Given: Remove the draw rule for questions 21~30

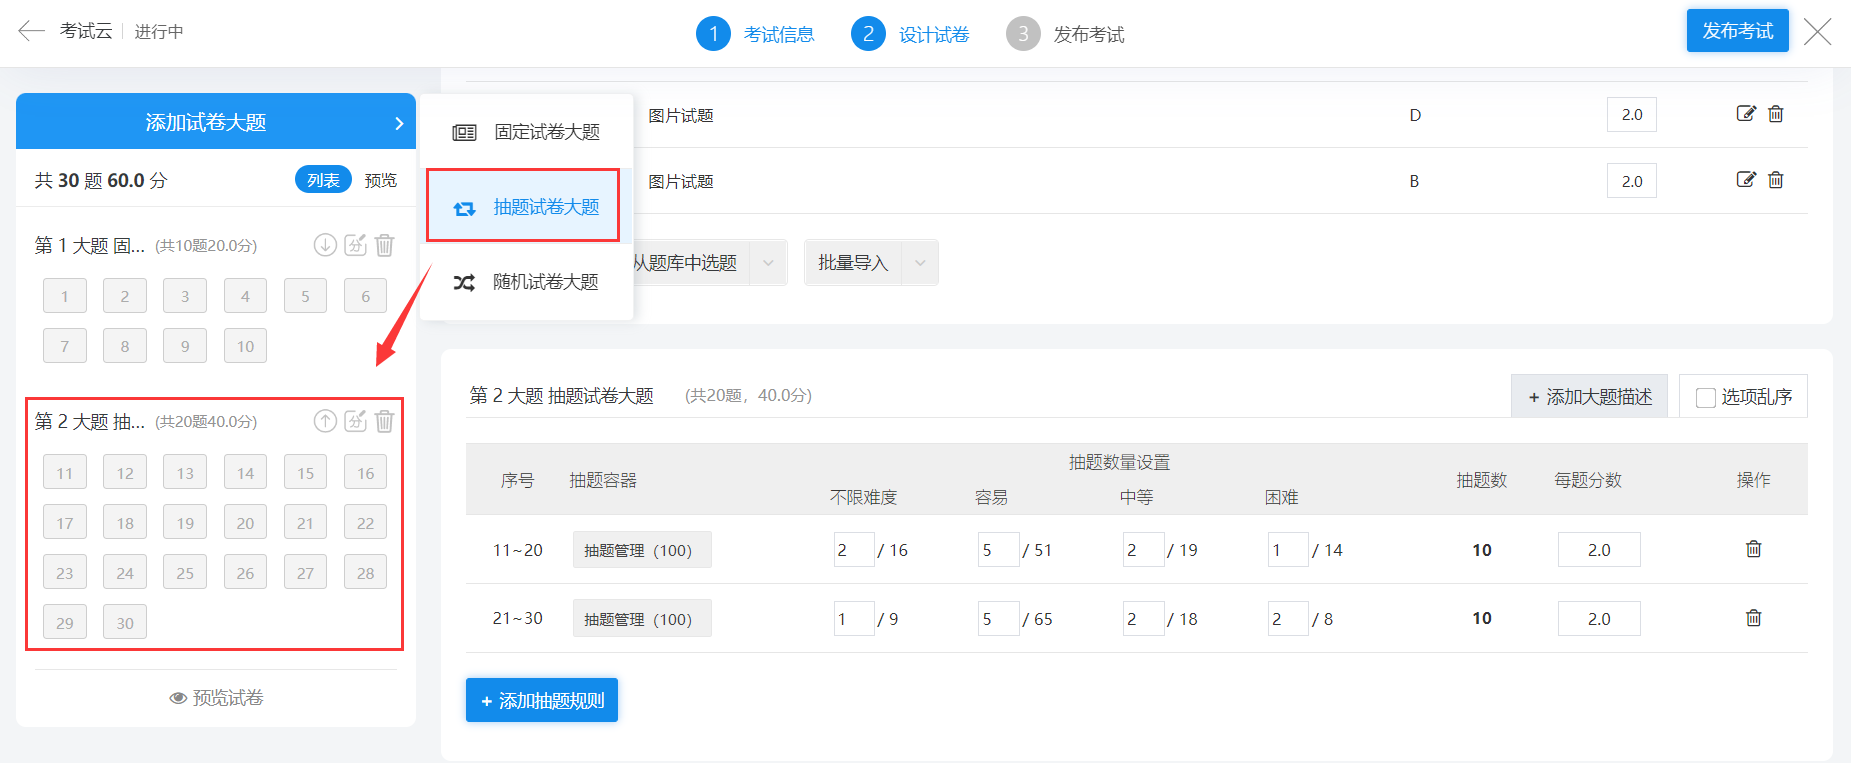Looking at the screenshot, I should point(1753,618).
